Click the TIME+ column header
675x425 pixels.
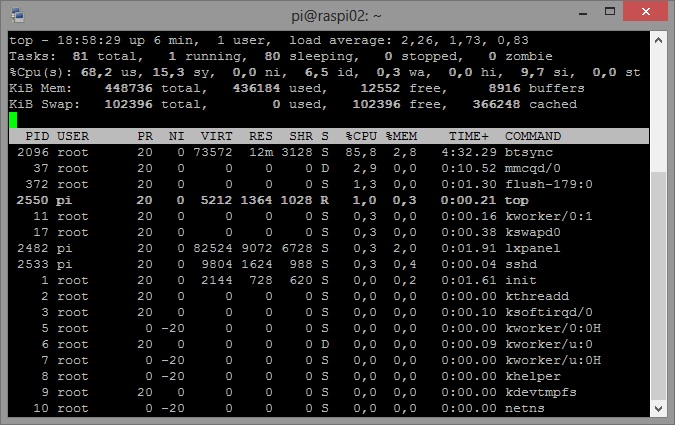(469, 136)
